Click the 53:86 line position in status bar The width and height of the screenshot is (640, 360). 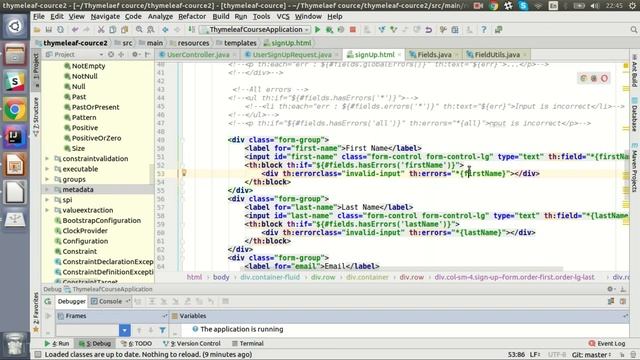pos(516,355)
